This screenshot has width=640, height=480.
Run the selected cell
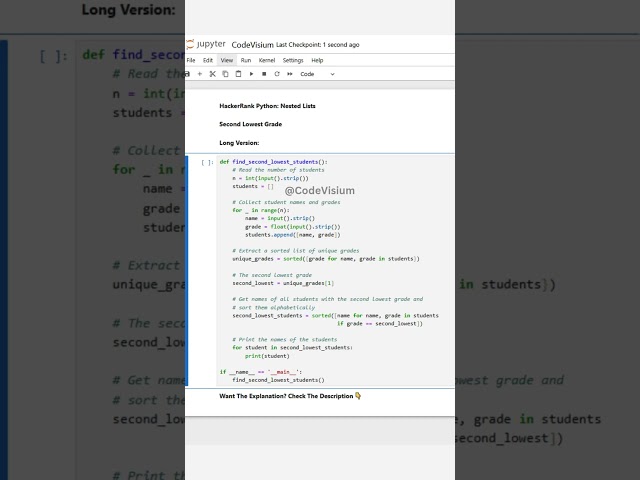(x=251, y=74)
